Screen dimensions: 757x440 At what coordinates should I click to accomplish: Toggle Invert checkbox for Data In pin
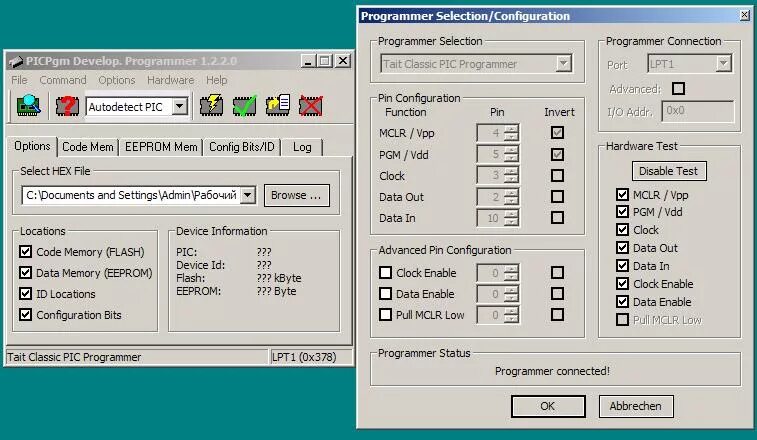pos(557,218)
